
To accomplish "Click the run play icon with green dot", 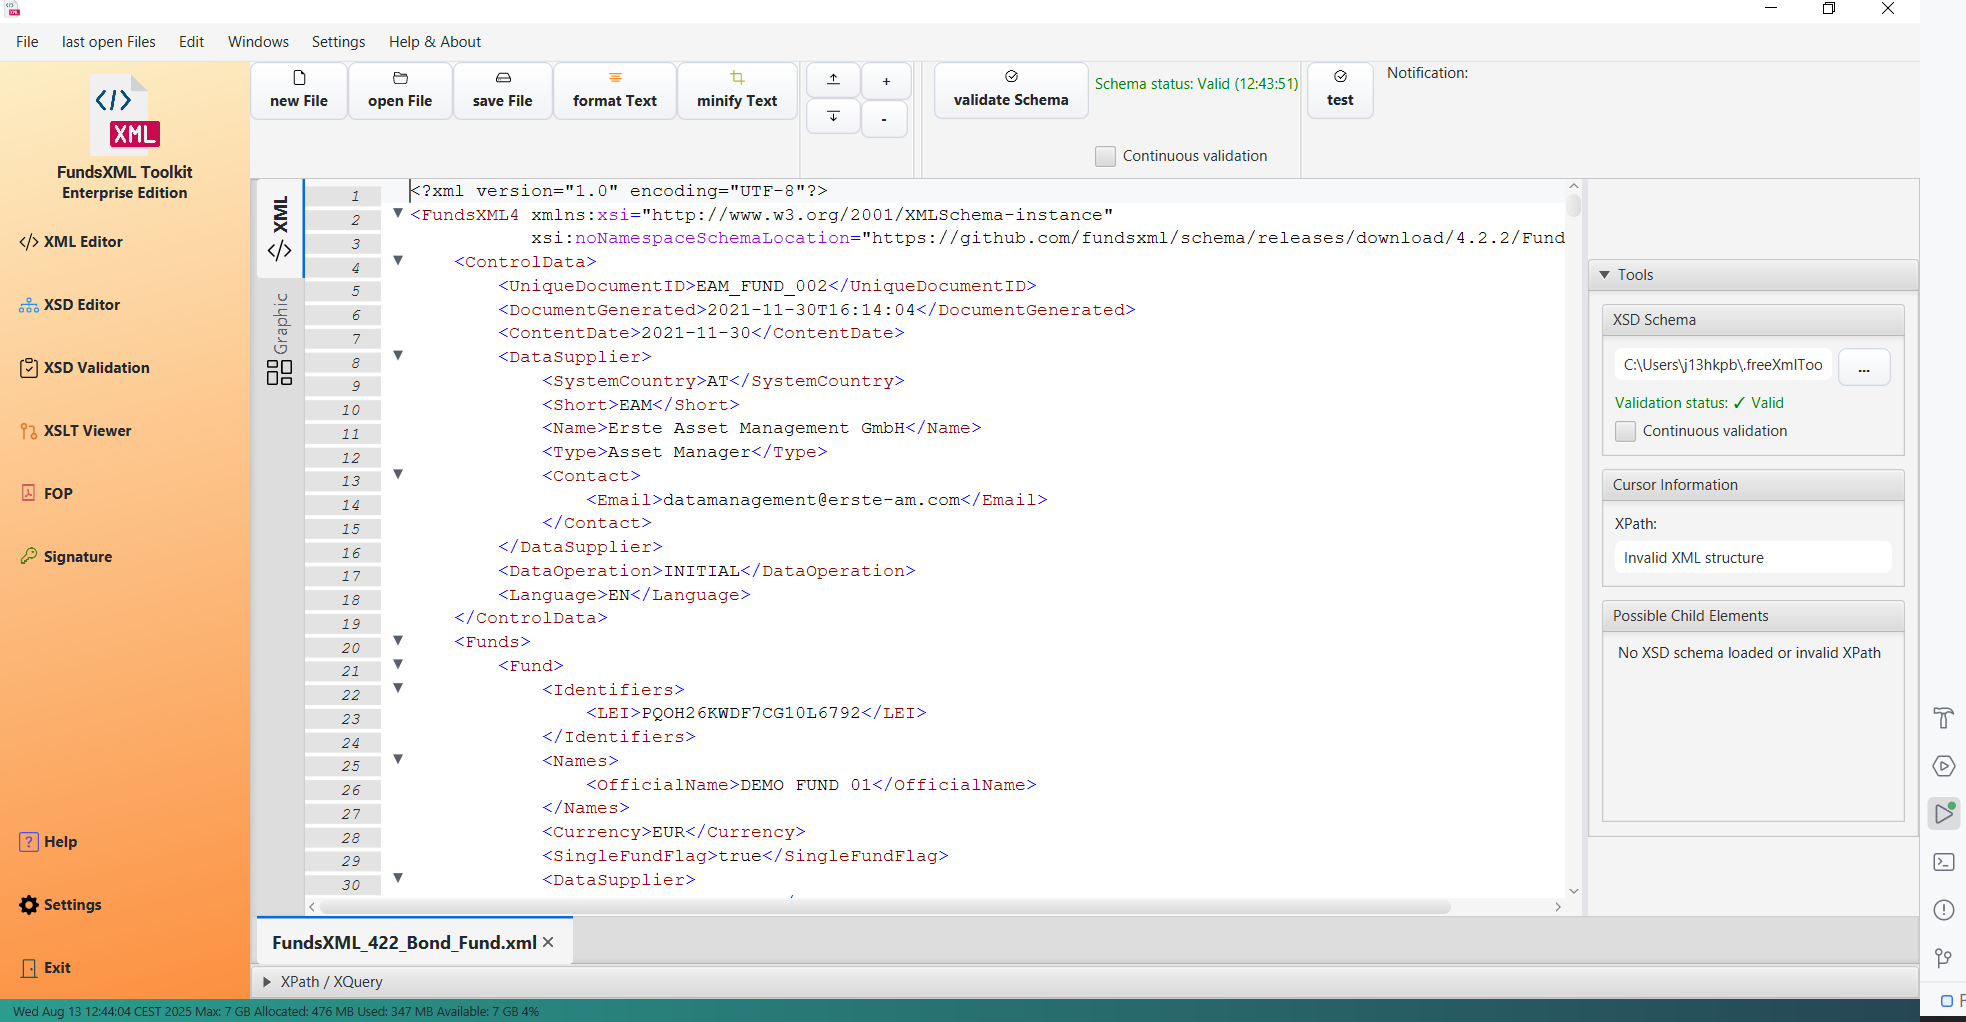I will coord(1944,814).
